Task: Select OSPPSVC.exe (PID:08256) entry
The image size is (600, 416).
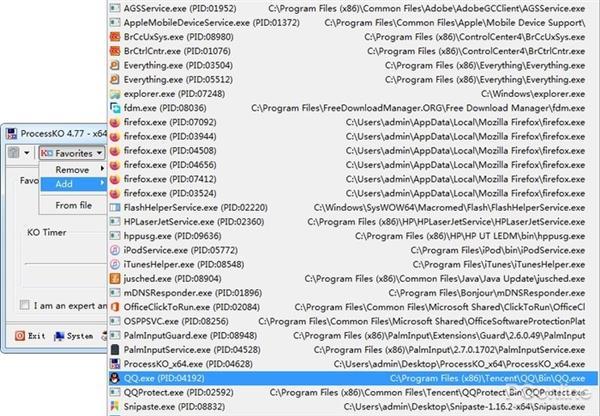Action: 353,321
